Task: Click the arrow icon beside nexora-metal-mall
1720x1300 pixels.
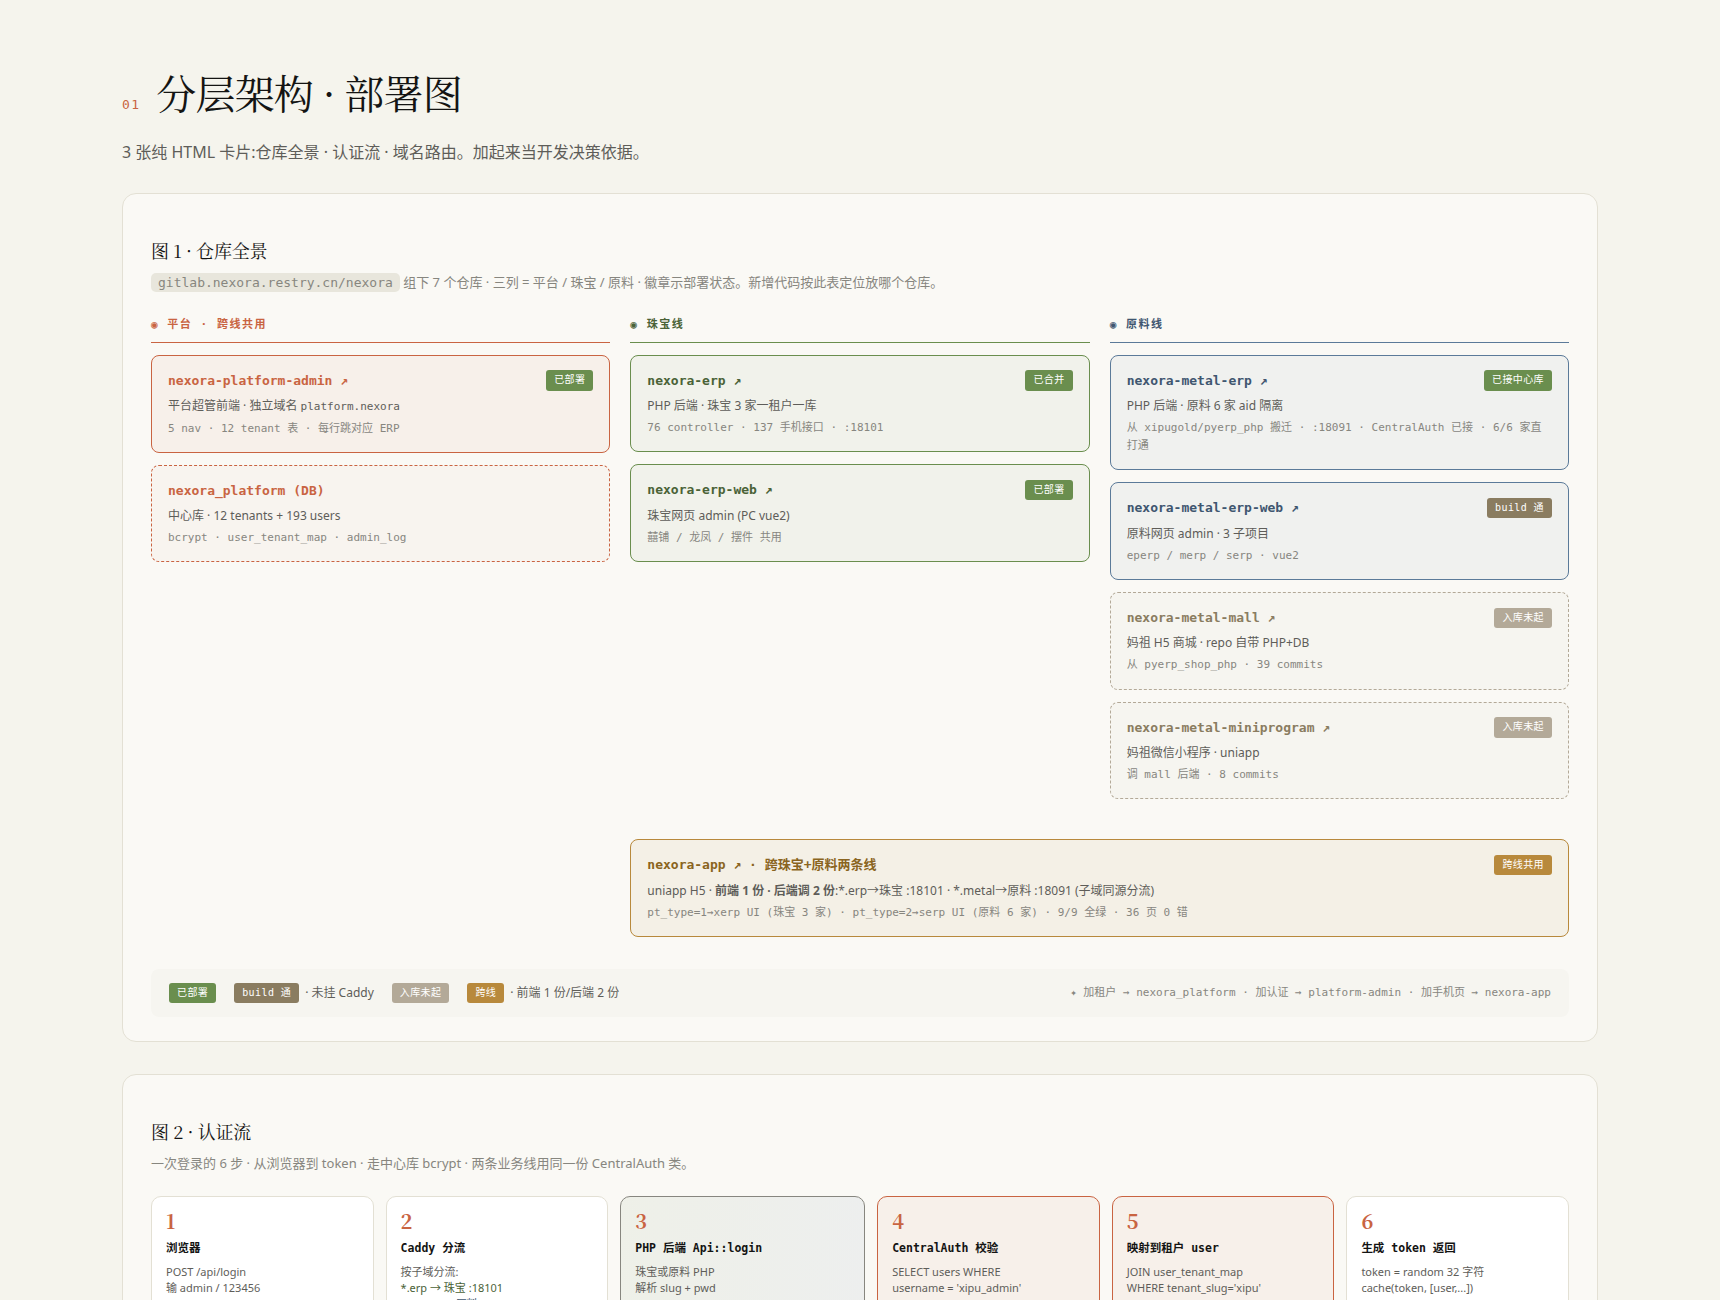Action: (x=1272, y=618)
